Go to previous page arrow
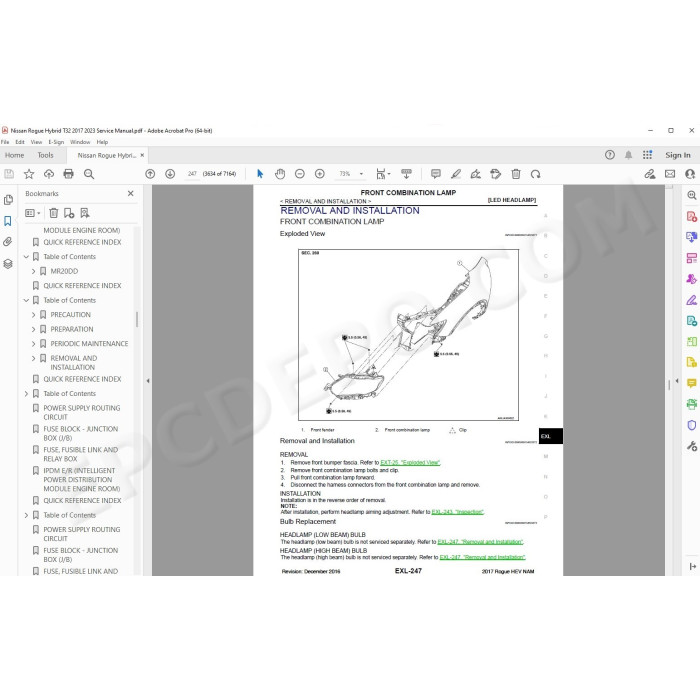Screen dimensions: 700x700 pyautogui.click(x=150, y=174)
